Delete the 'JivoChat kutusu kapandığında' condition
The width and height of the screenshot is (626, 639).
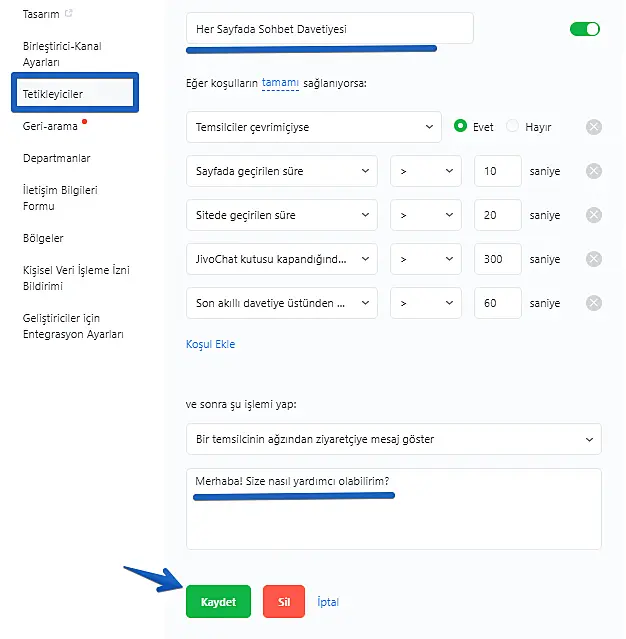pos(593,259)
